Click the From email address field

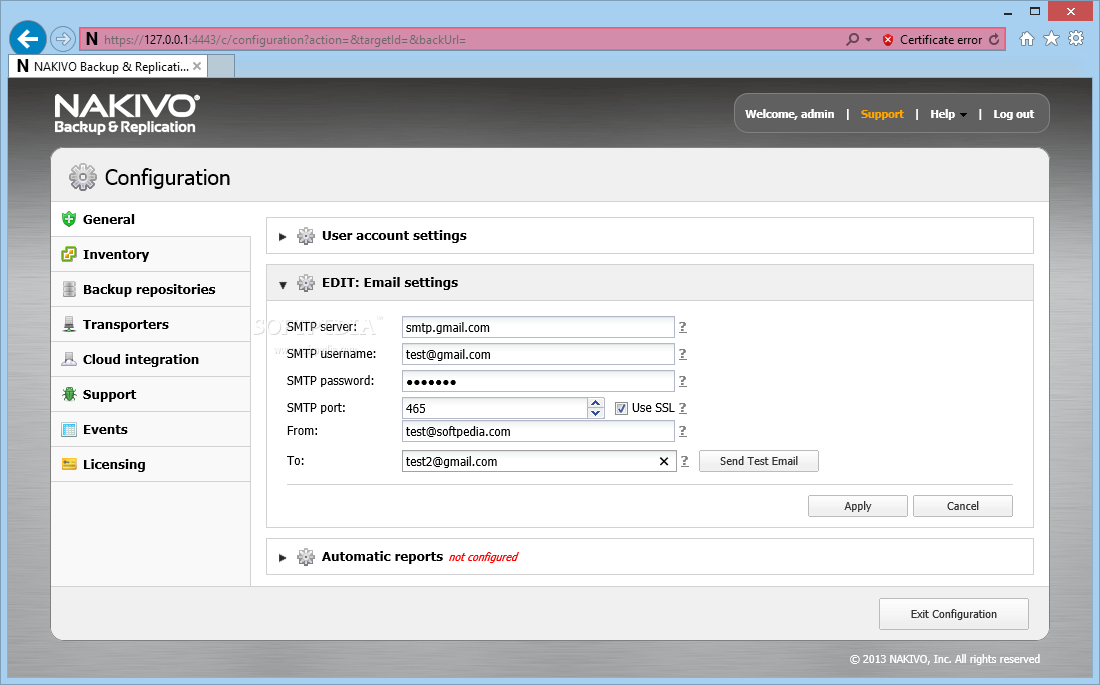pyautogui.click(x=538, y=431)
